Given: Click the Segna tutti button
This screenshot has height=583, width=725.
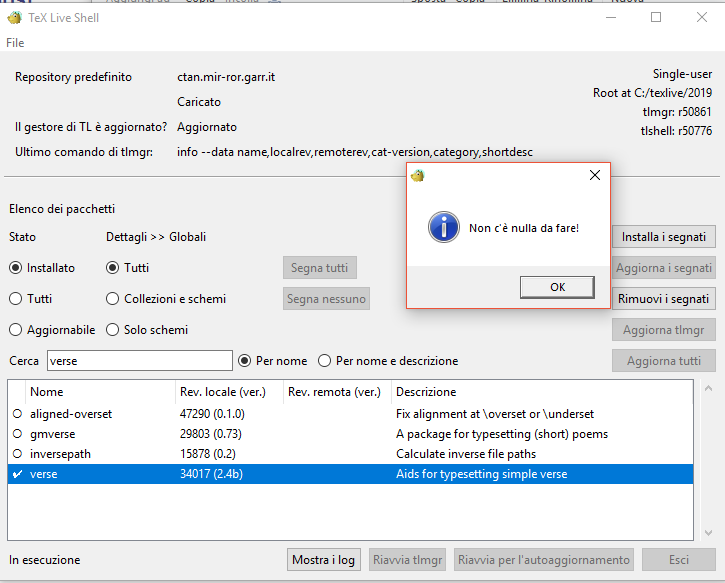Looking at the screenshot, I should pos(319,268).
